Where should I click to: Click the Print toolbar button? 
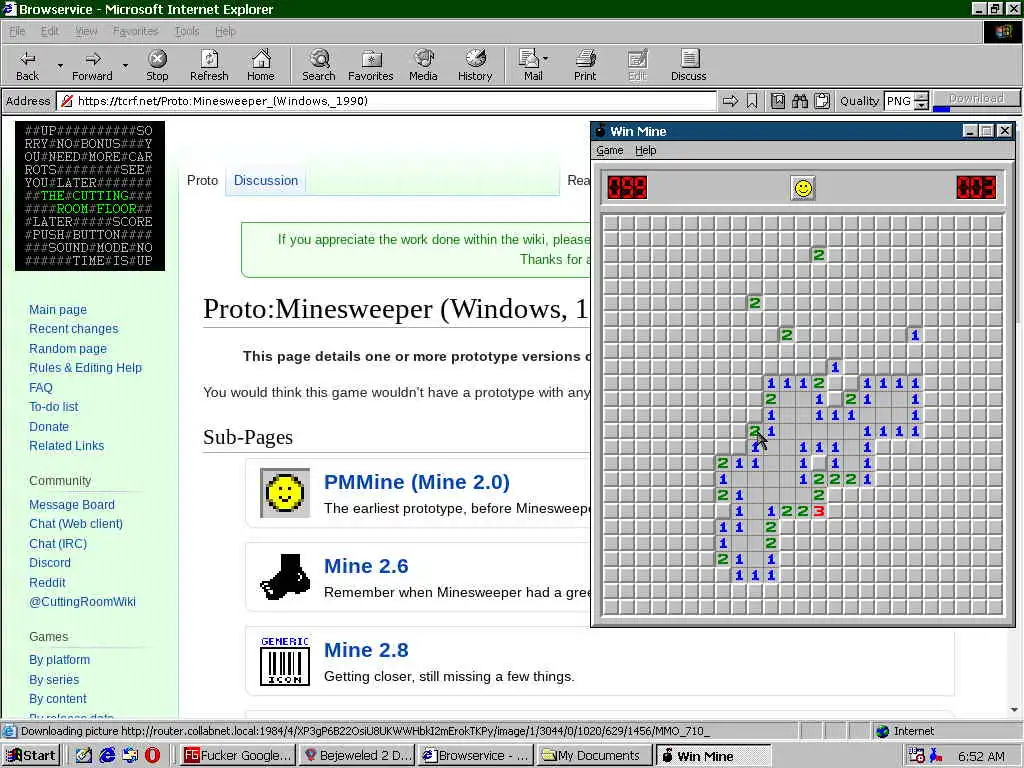coord(585,66)
